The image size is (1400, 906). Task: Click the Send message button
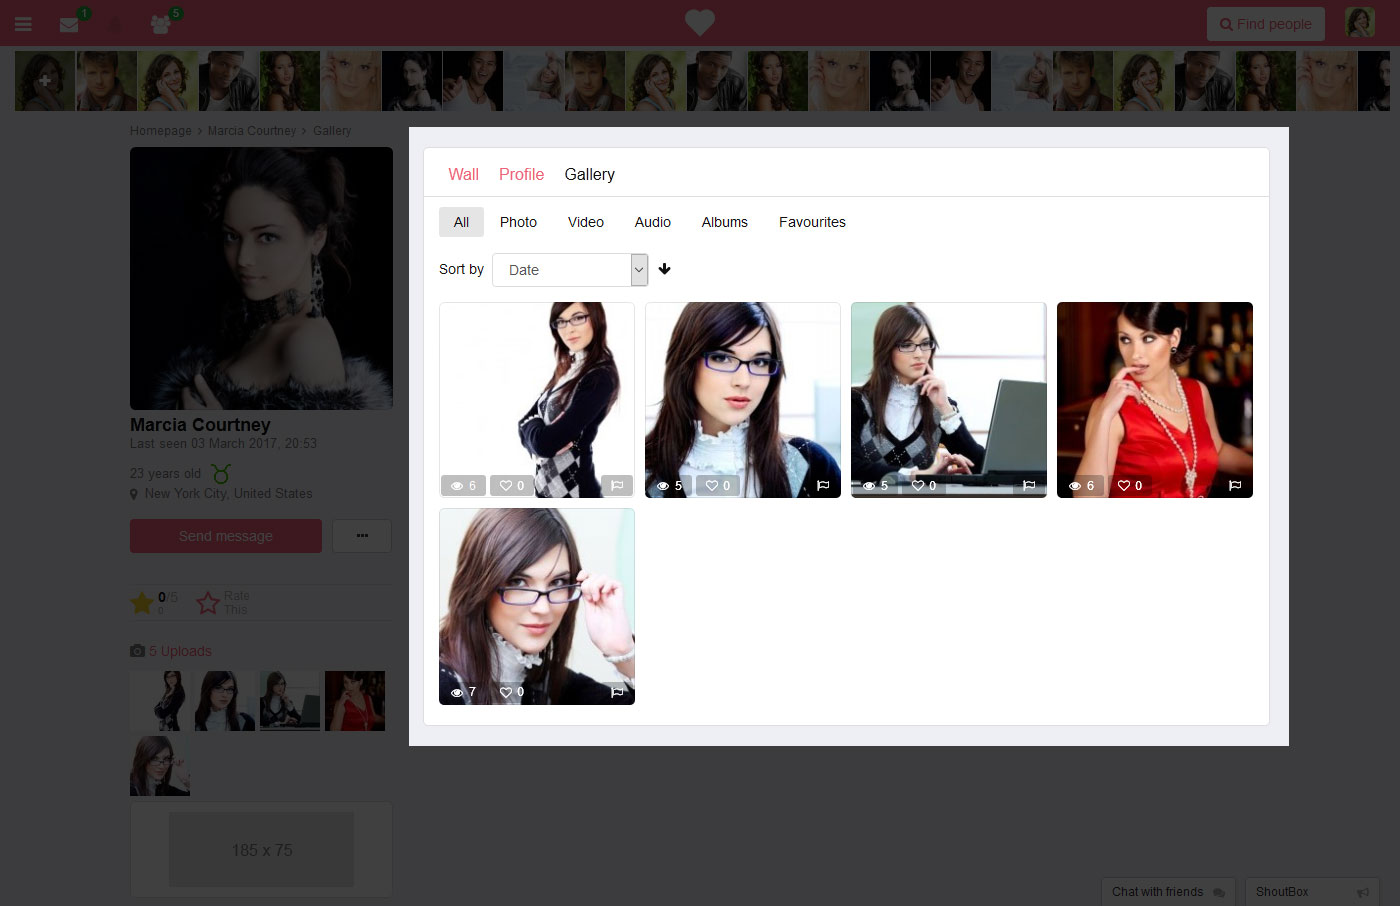coord(226,536)
